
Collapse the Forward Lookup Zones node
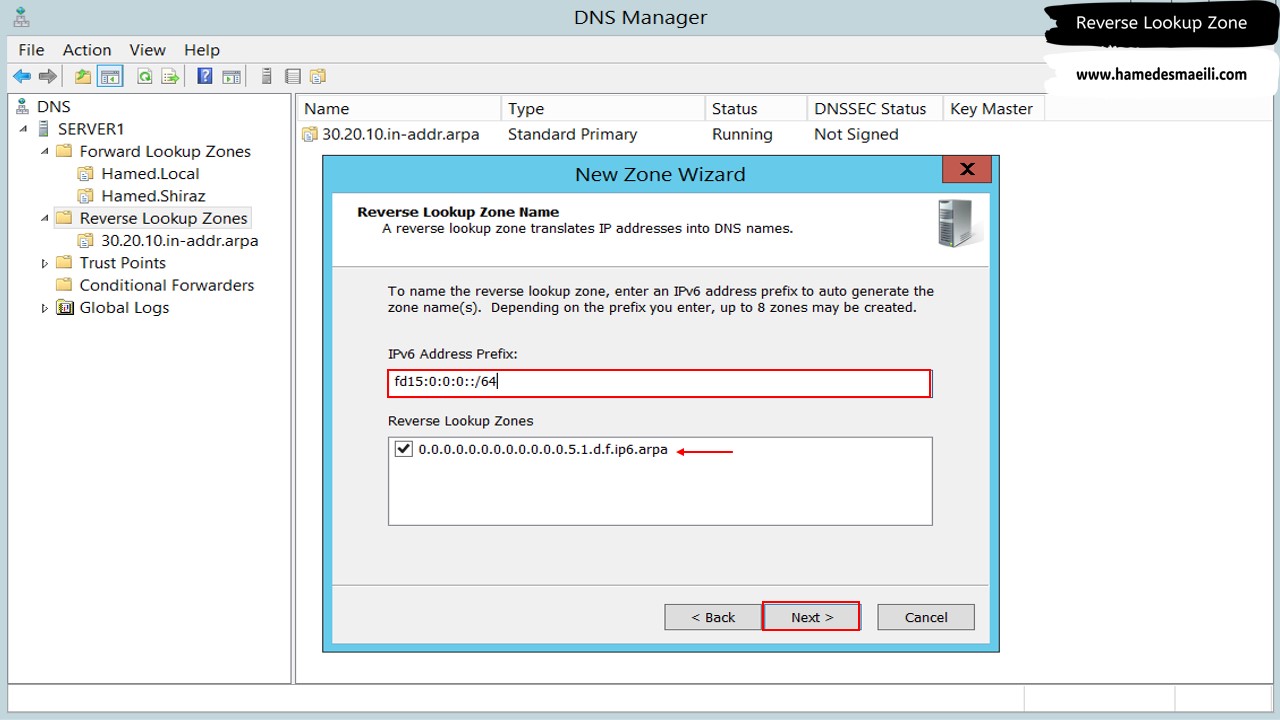click(45, 151)
